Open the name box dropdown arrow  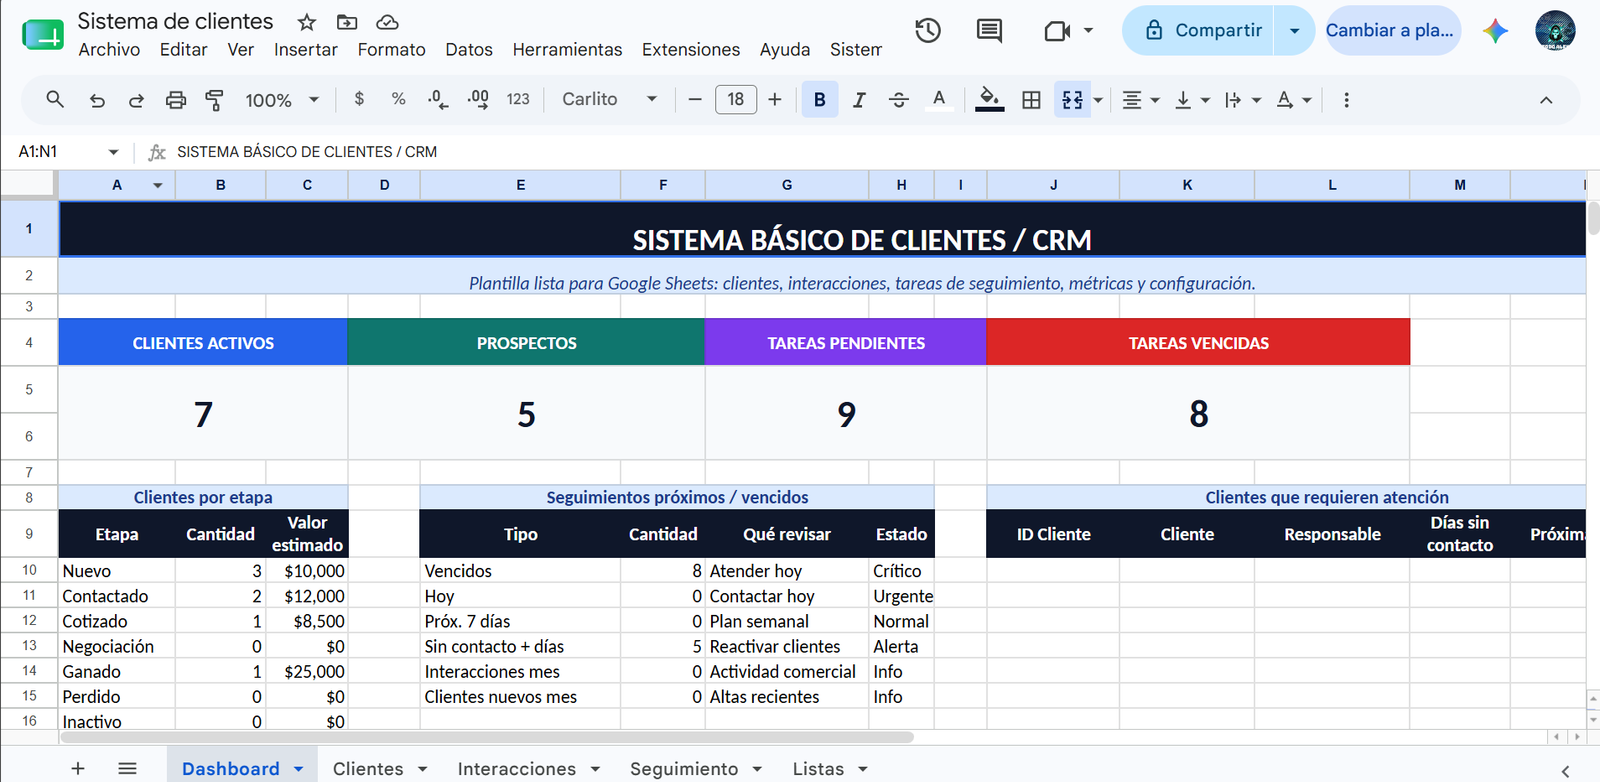tap(113, 152)
